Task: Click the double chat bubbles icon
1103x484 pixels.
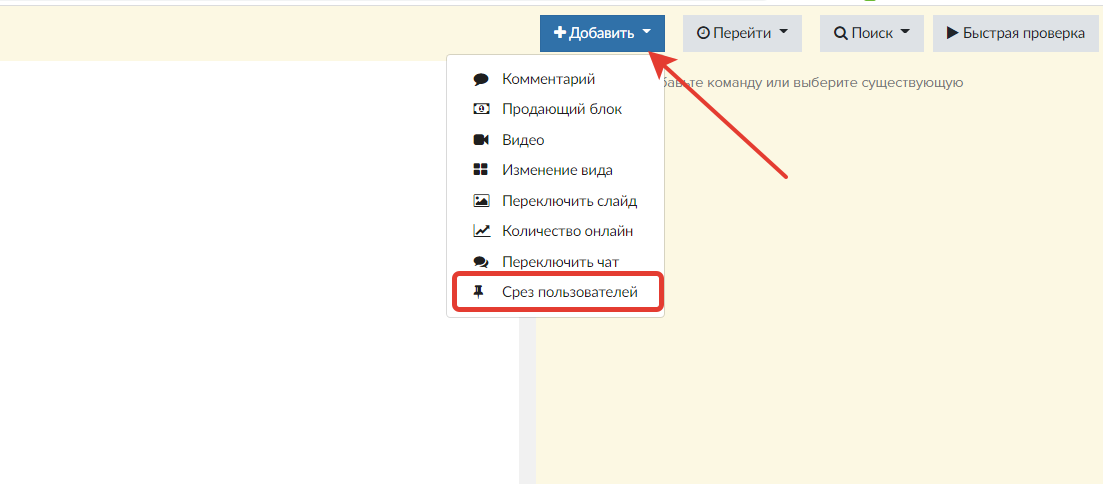Action: pyautogui.click(x=481, y=262)
